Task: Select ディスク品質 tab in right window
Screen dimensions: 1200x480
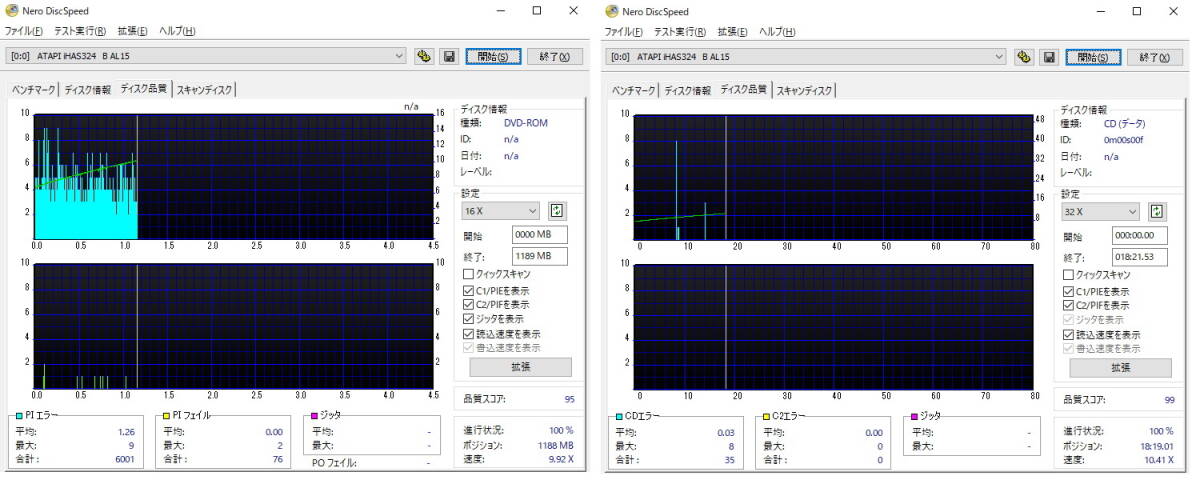Action: 744,88
